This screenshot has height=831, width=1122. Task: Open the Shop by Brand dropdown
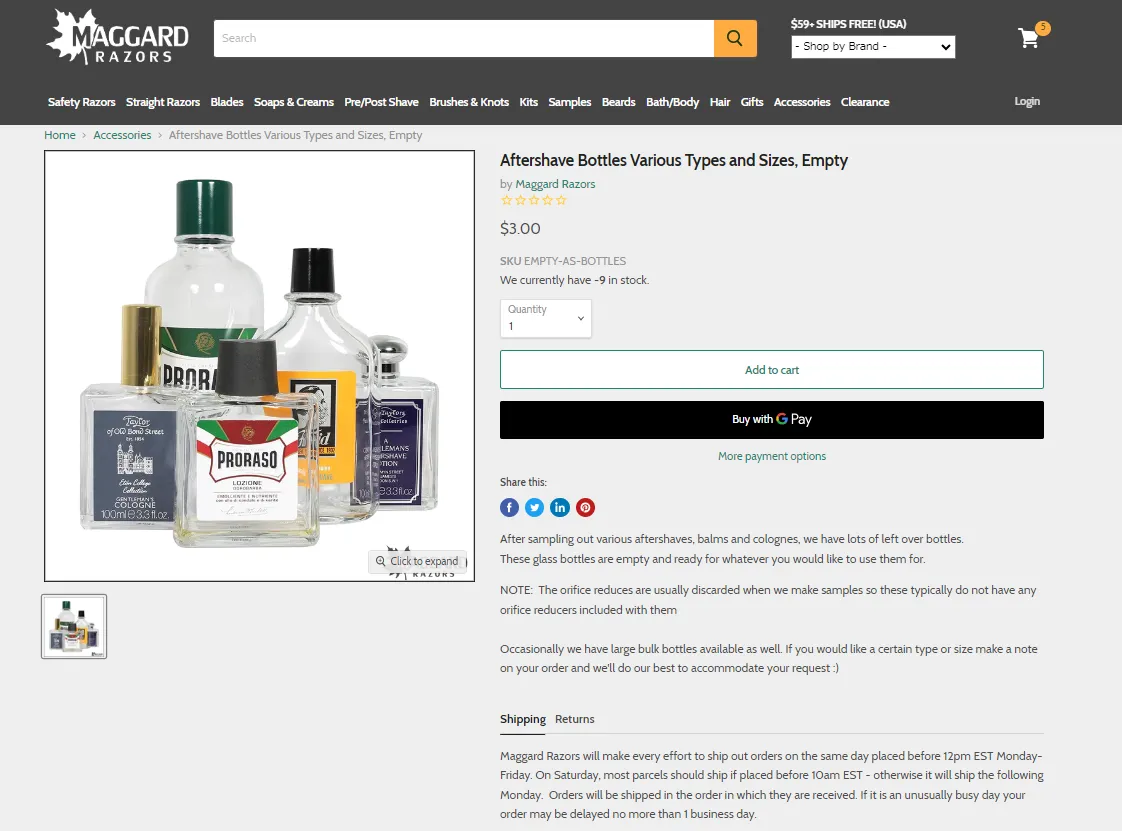[x=873, y=47]
